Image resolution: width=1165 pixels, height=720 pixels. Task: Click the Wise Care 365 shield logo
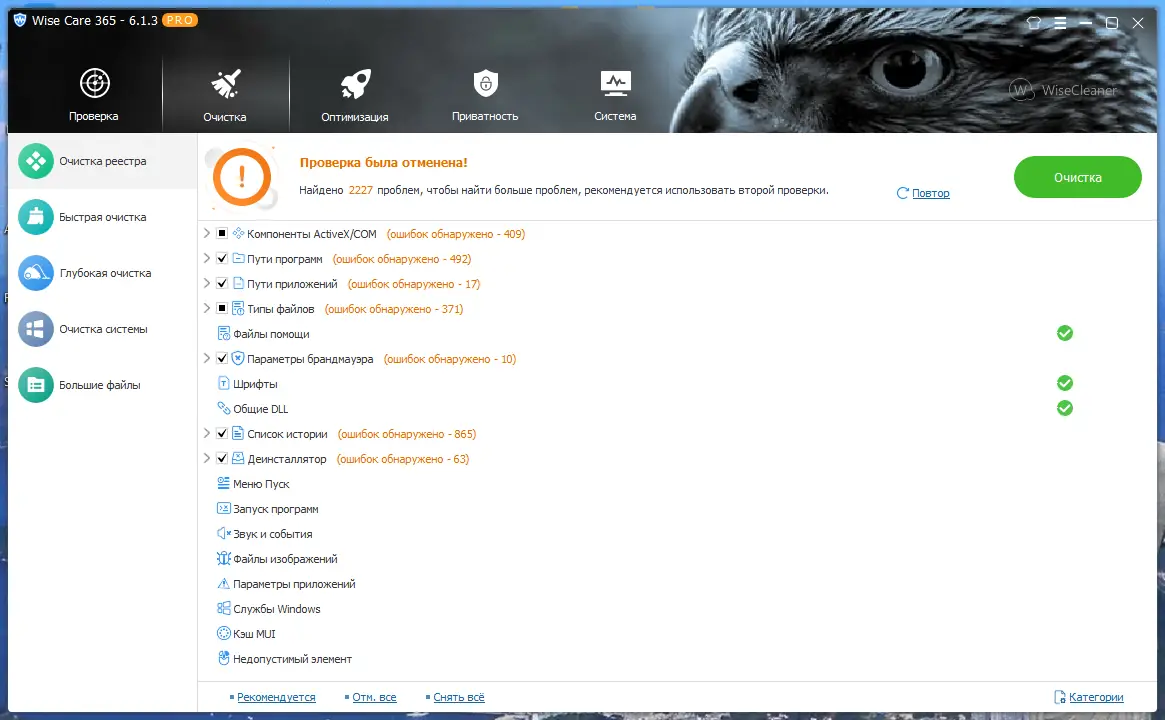point(20,20)
